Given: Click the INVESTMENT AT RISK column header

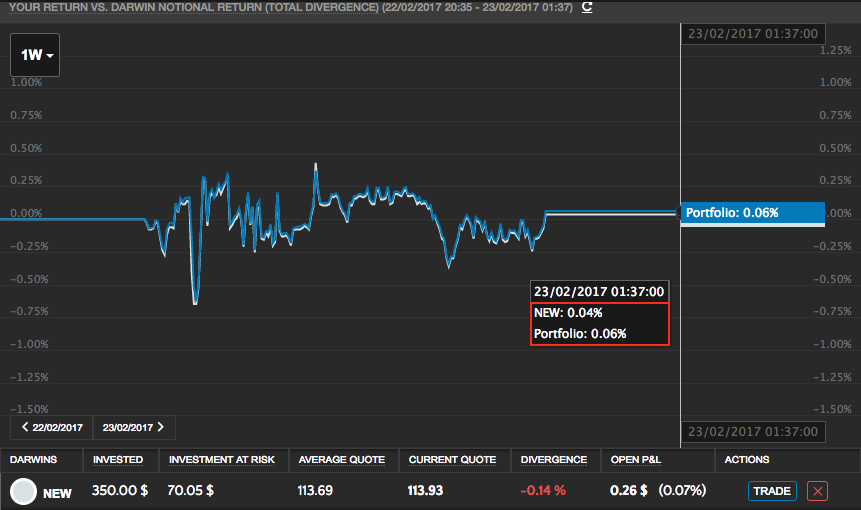Looking at the screenshot, I should (222, 459).
